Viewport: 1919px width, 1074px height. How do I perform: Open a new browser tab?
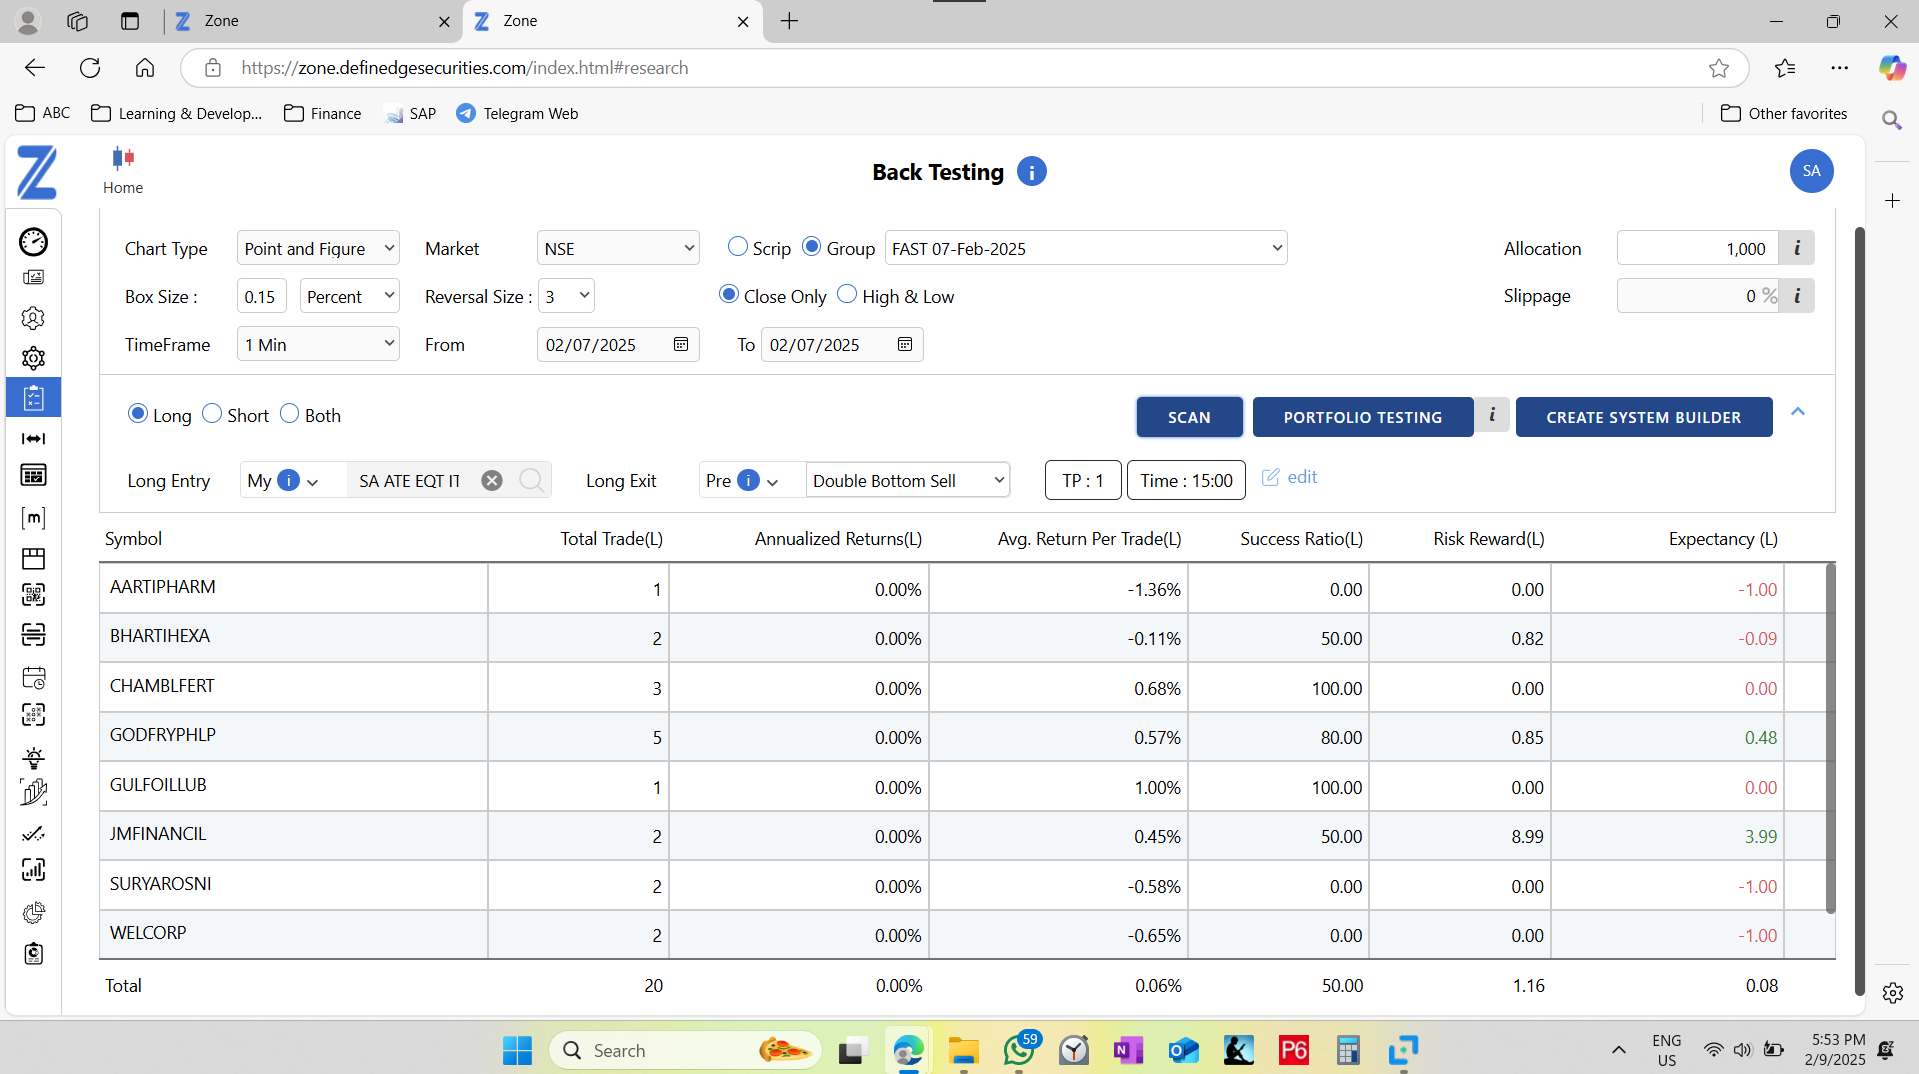789,21
